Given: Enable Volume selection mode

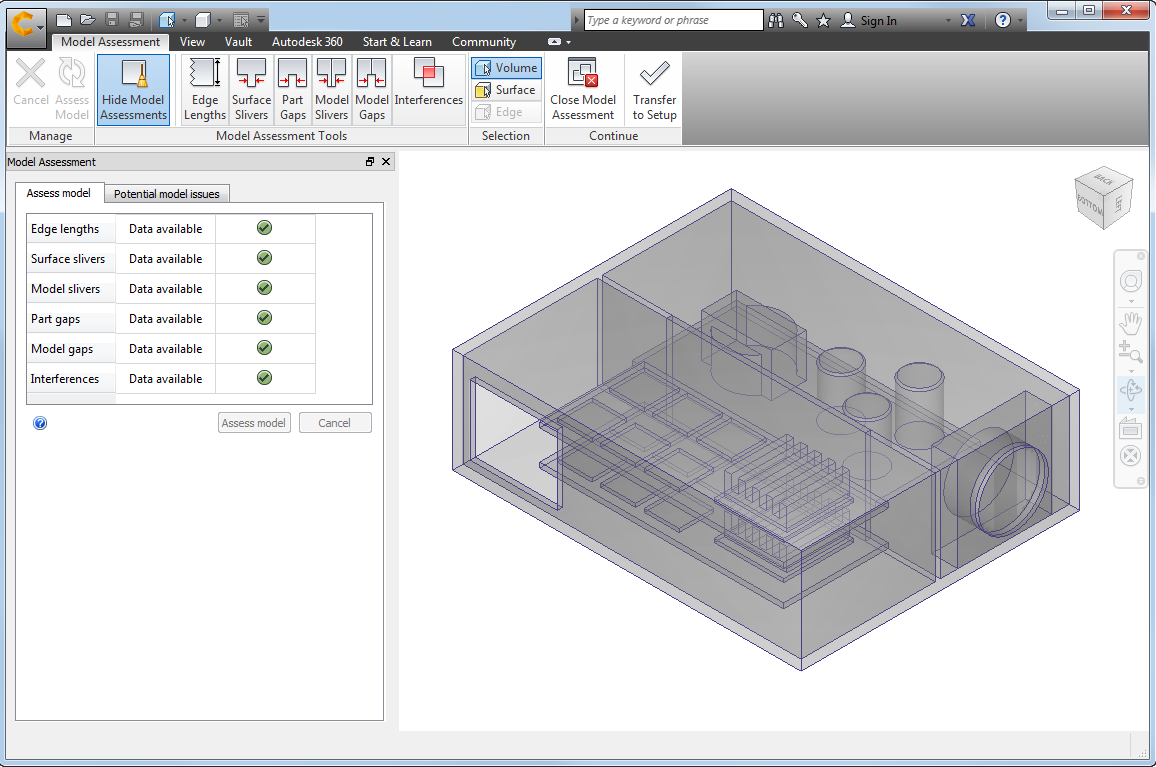Looking at the screenshot, I should (x=506, y=68).
